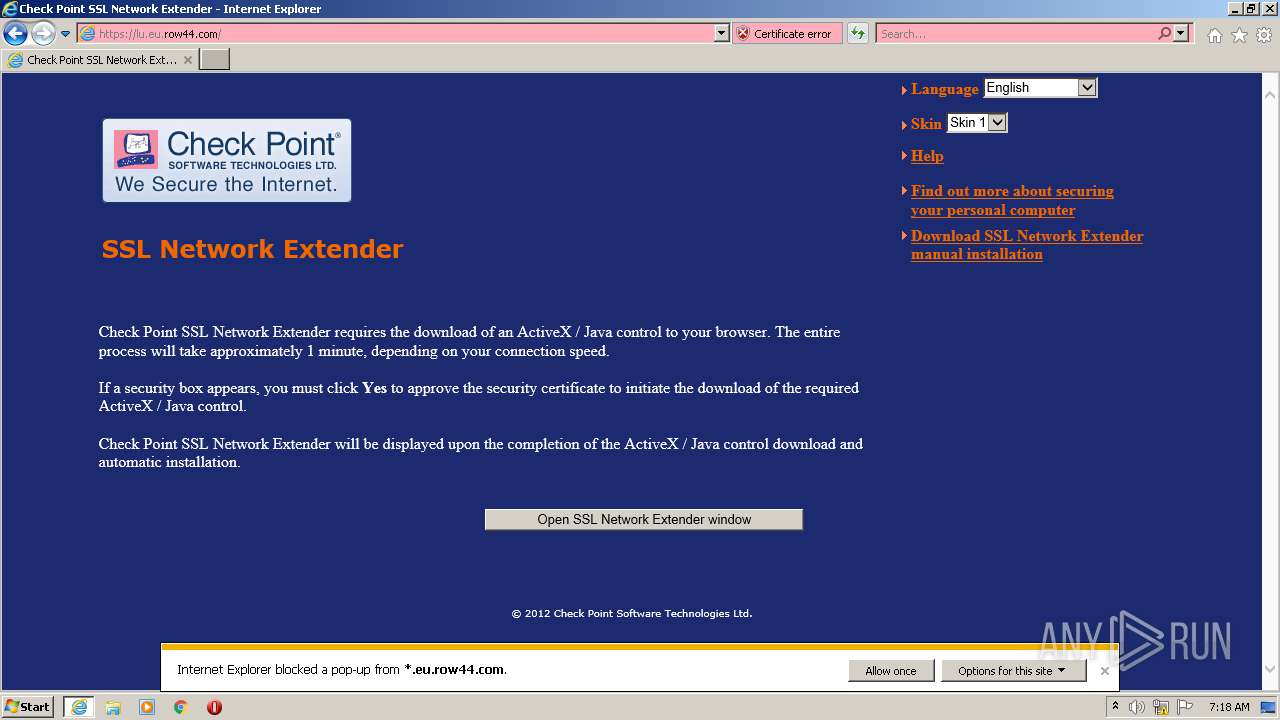Click the 2012 Check Point copyright text
This screenshot has width=1280, height=720.
click(632, 614)
